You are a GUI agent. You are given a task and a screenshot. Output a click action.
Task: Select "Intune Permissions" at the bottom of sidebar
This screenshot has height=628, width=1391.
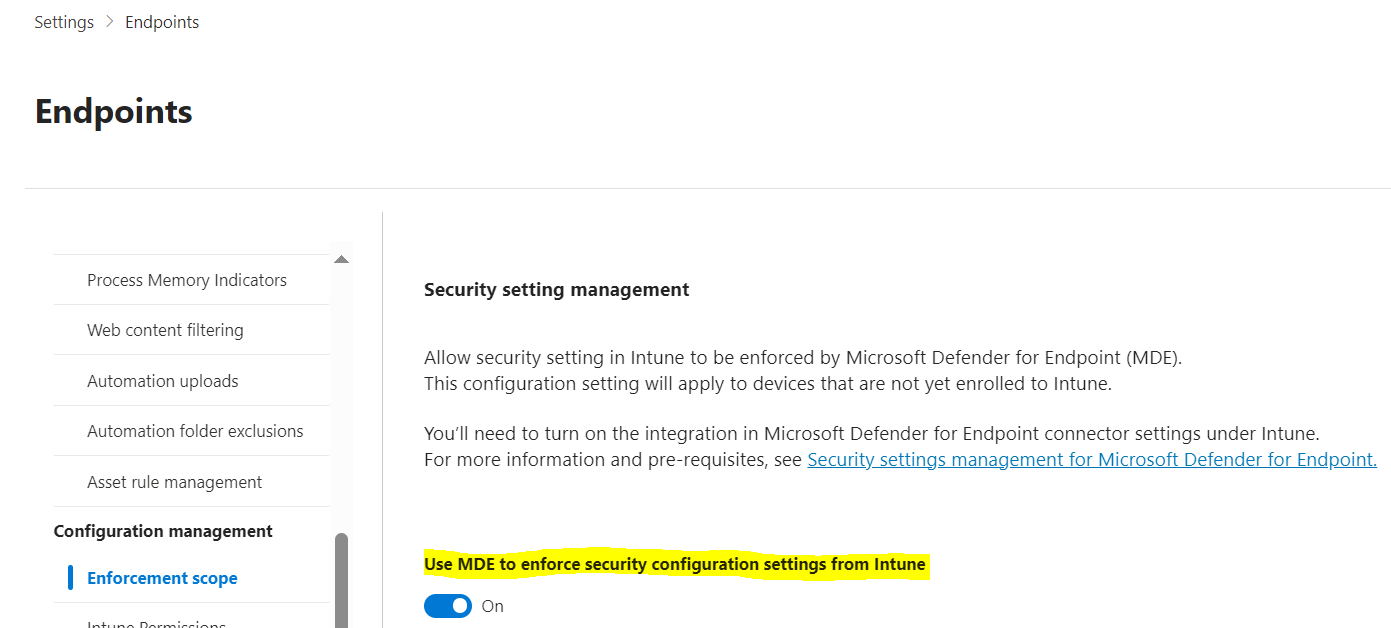click(x=157, y=624)
